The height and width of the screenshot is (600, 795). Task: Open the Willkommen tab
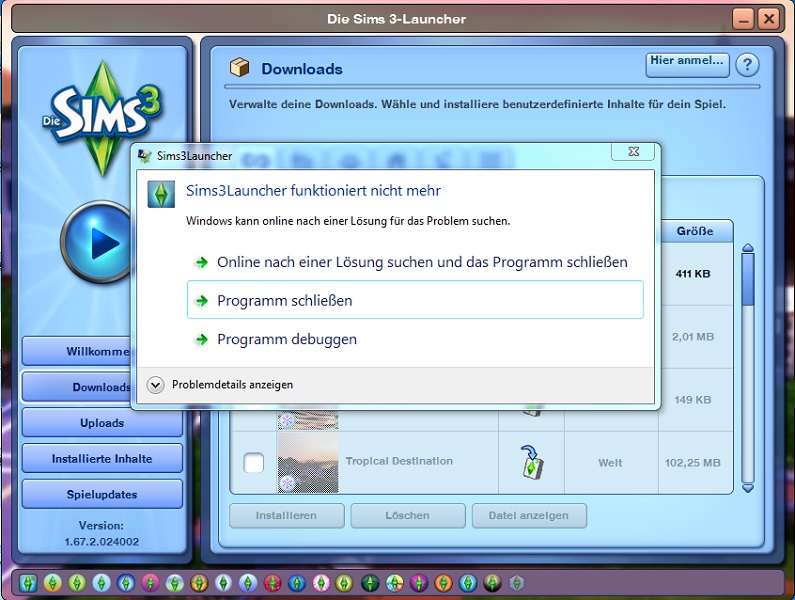click(x=76, y=351)
